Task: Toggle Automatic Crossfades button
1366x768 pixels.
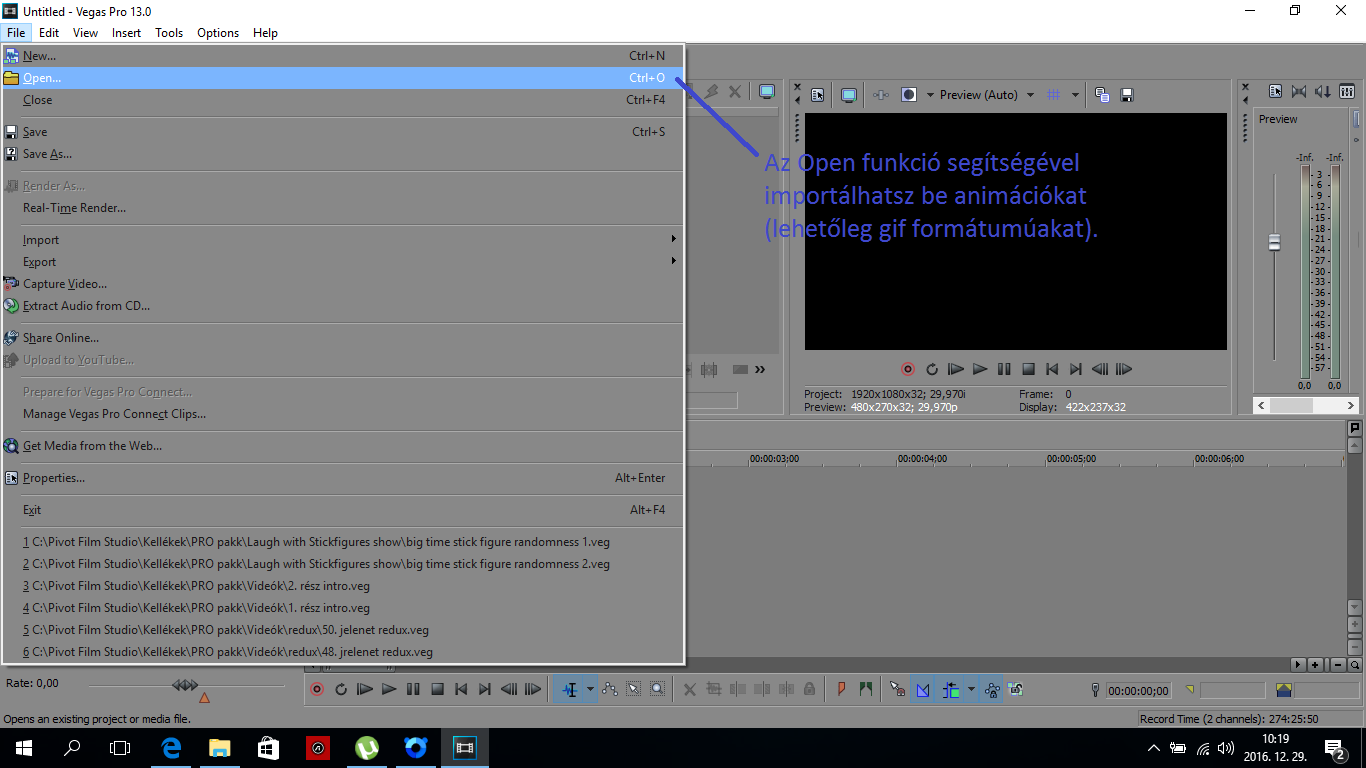Action: click(x=923, y=689)
